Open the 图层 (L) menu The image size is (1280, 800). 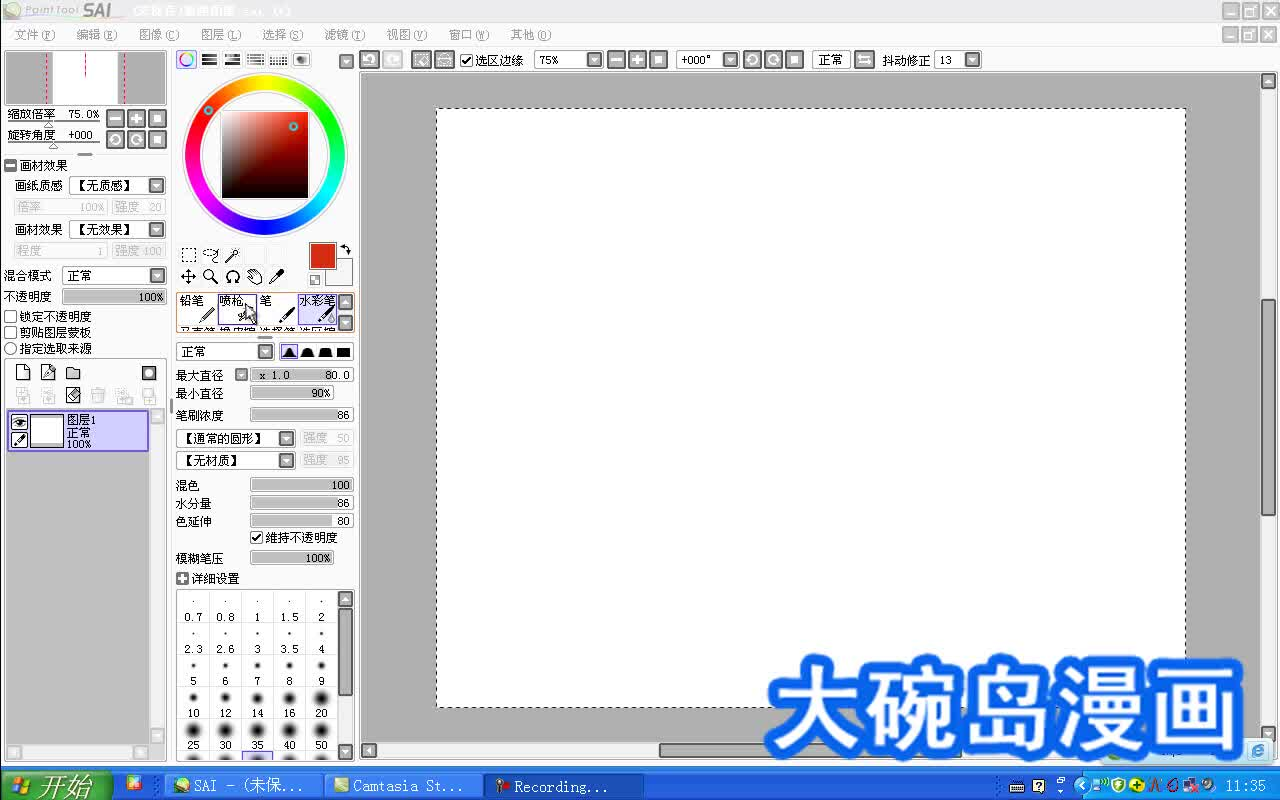click(x=221, y=35)
